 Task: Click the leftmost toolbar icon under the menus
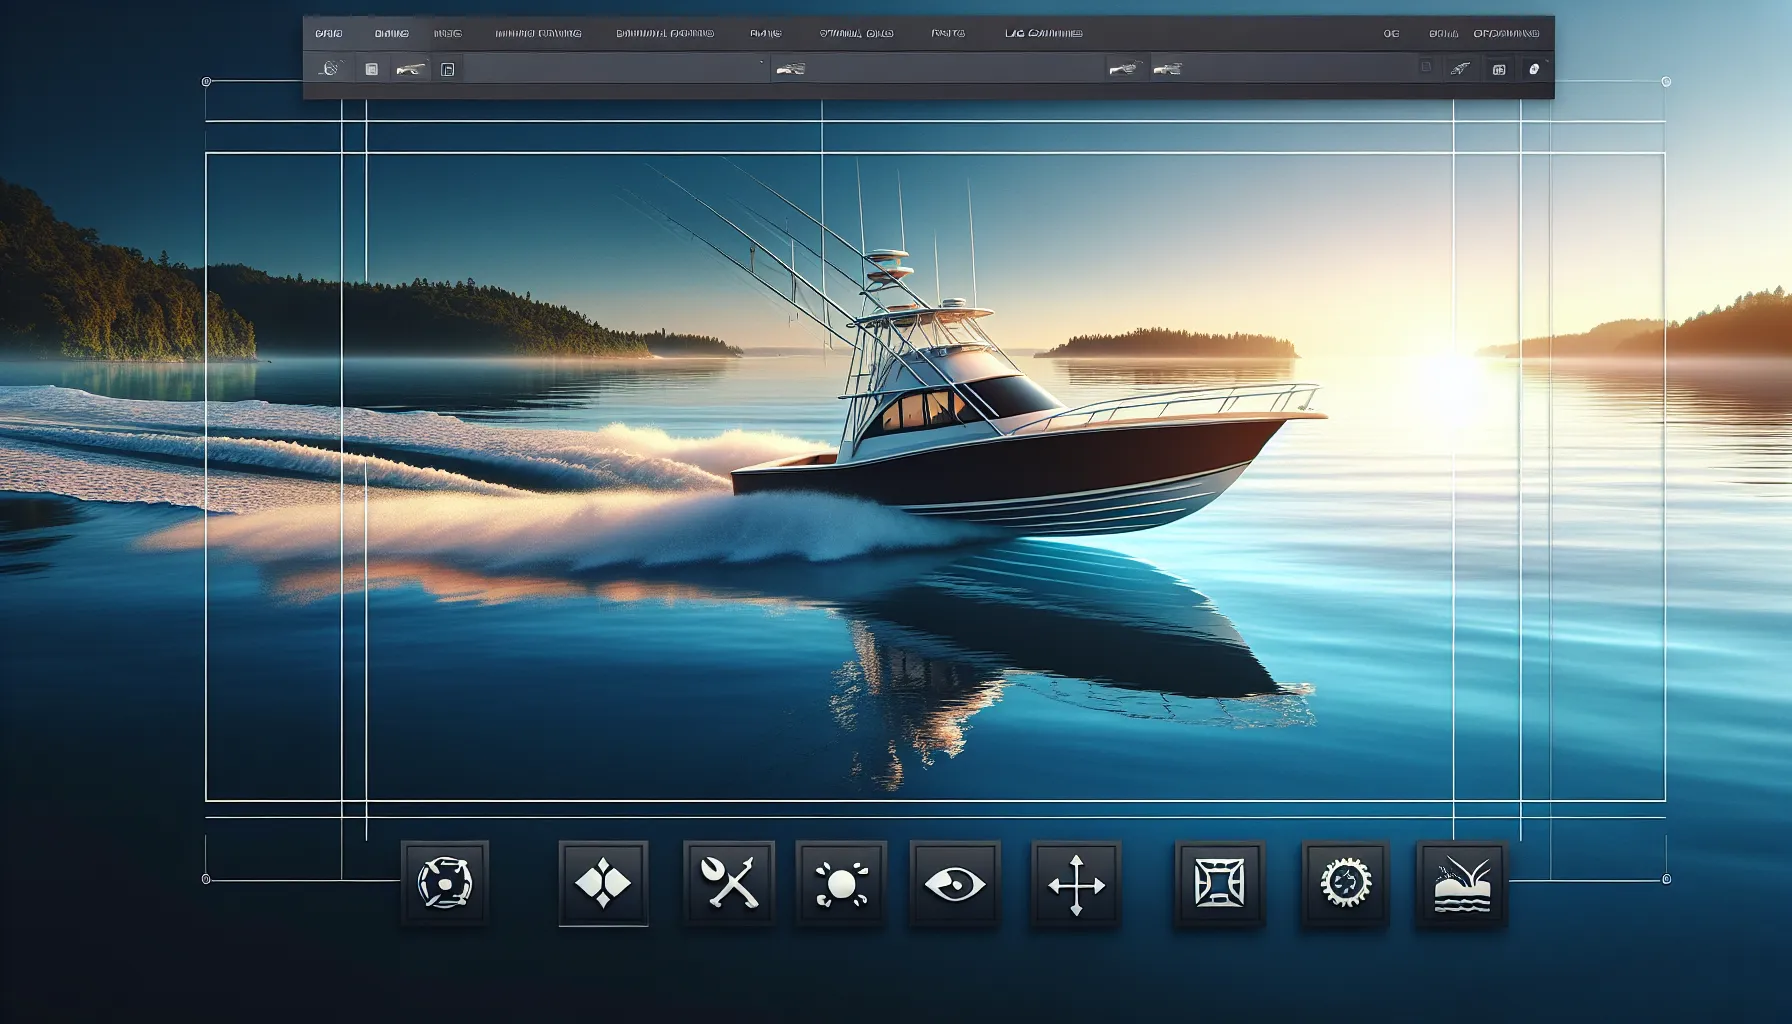331,69
